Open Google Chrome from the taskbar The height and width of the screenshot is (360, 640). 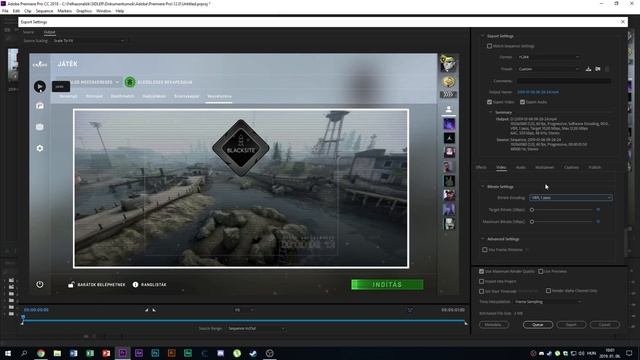pyautogui.click(x=41, y=353)
